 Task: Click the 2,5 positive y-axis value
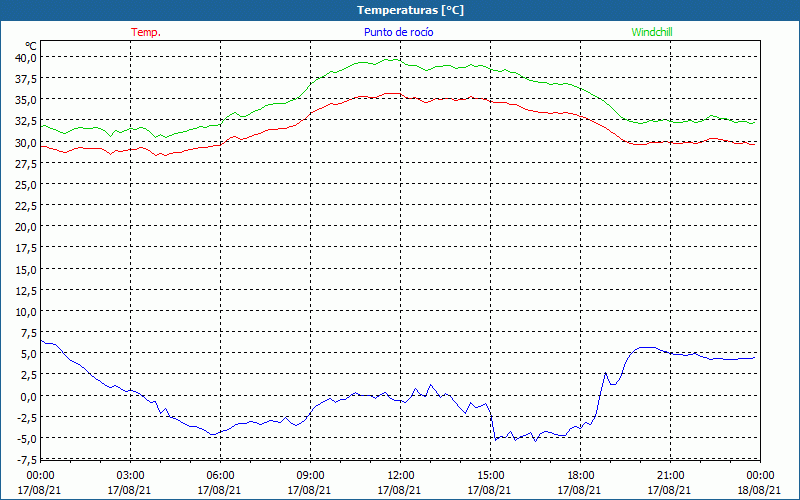(x=28, y=375)
